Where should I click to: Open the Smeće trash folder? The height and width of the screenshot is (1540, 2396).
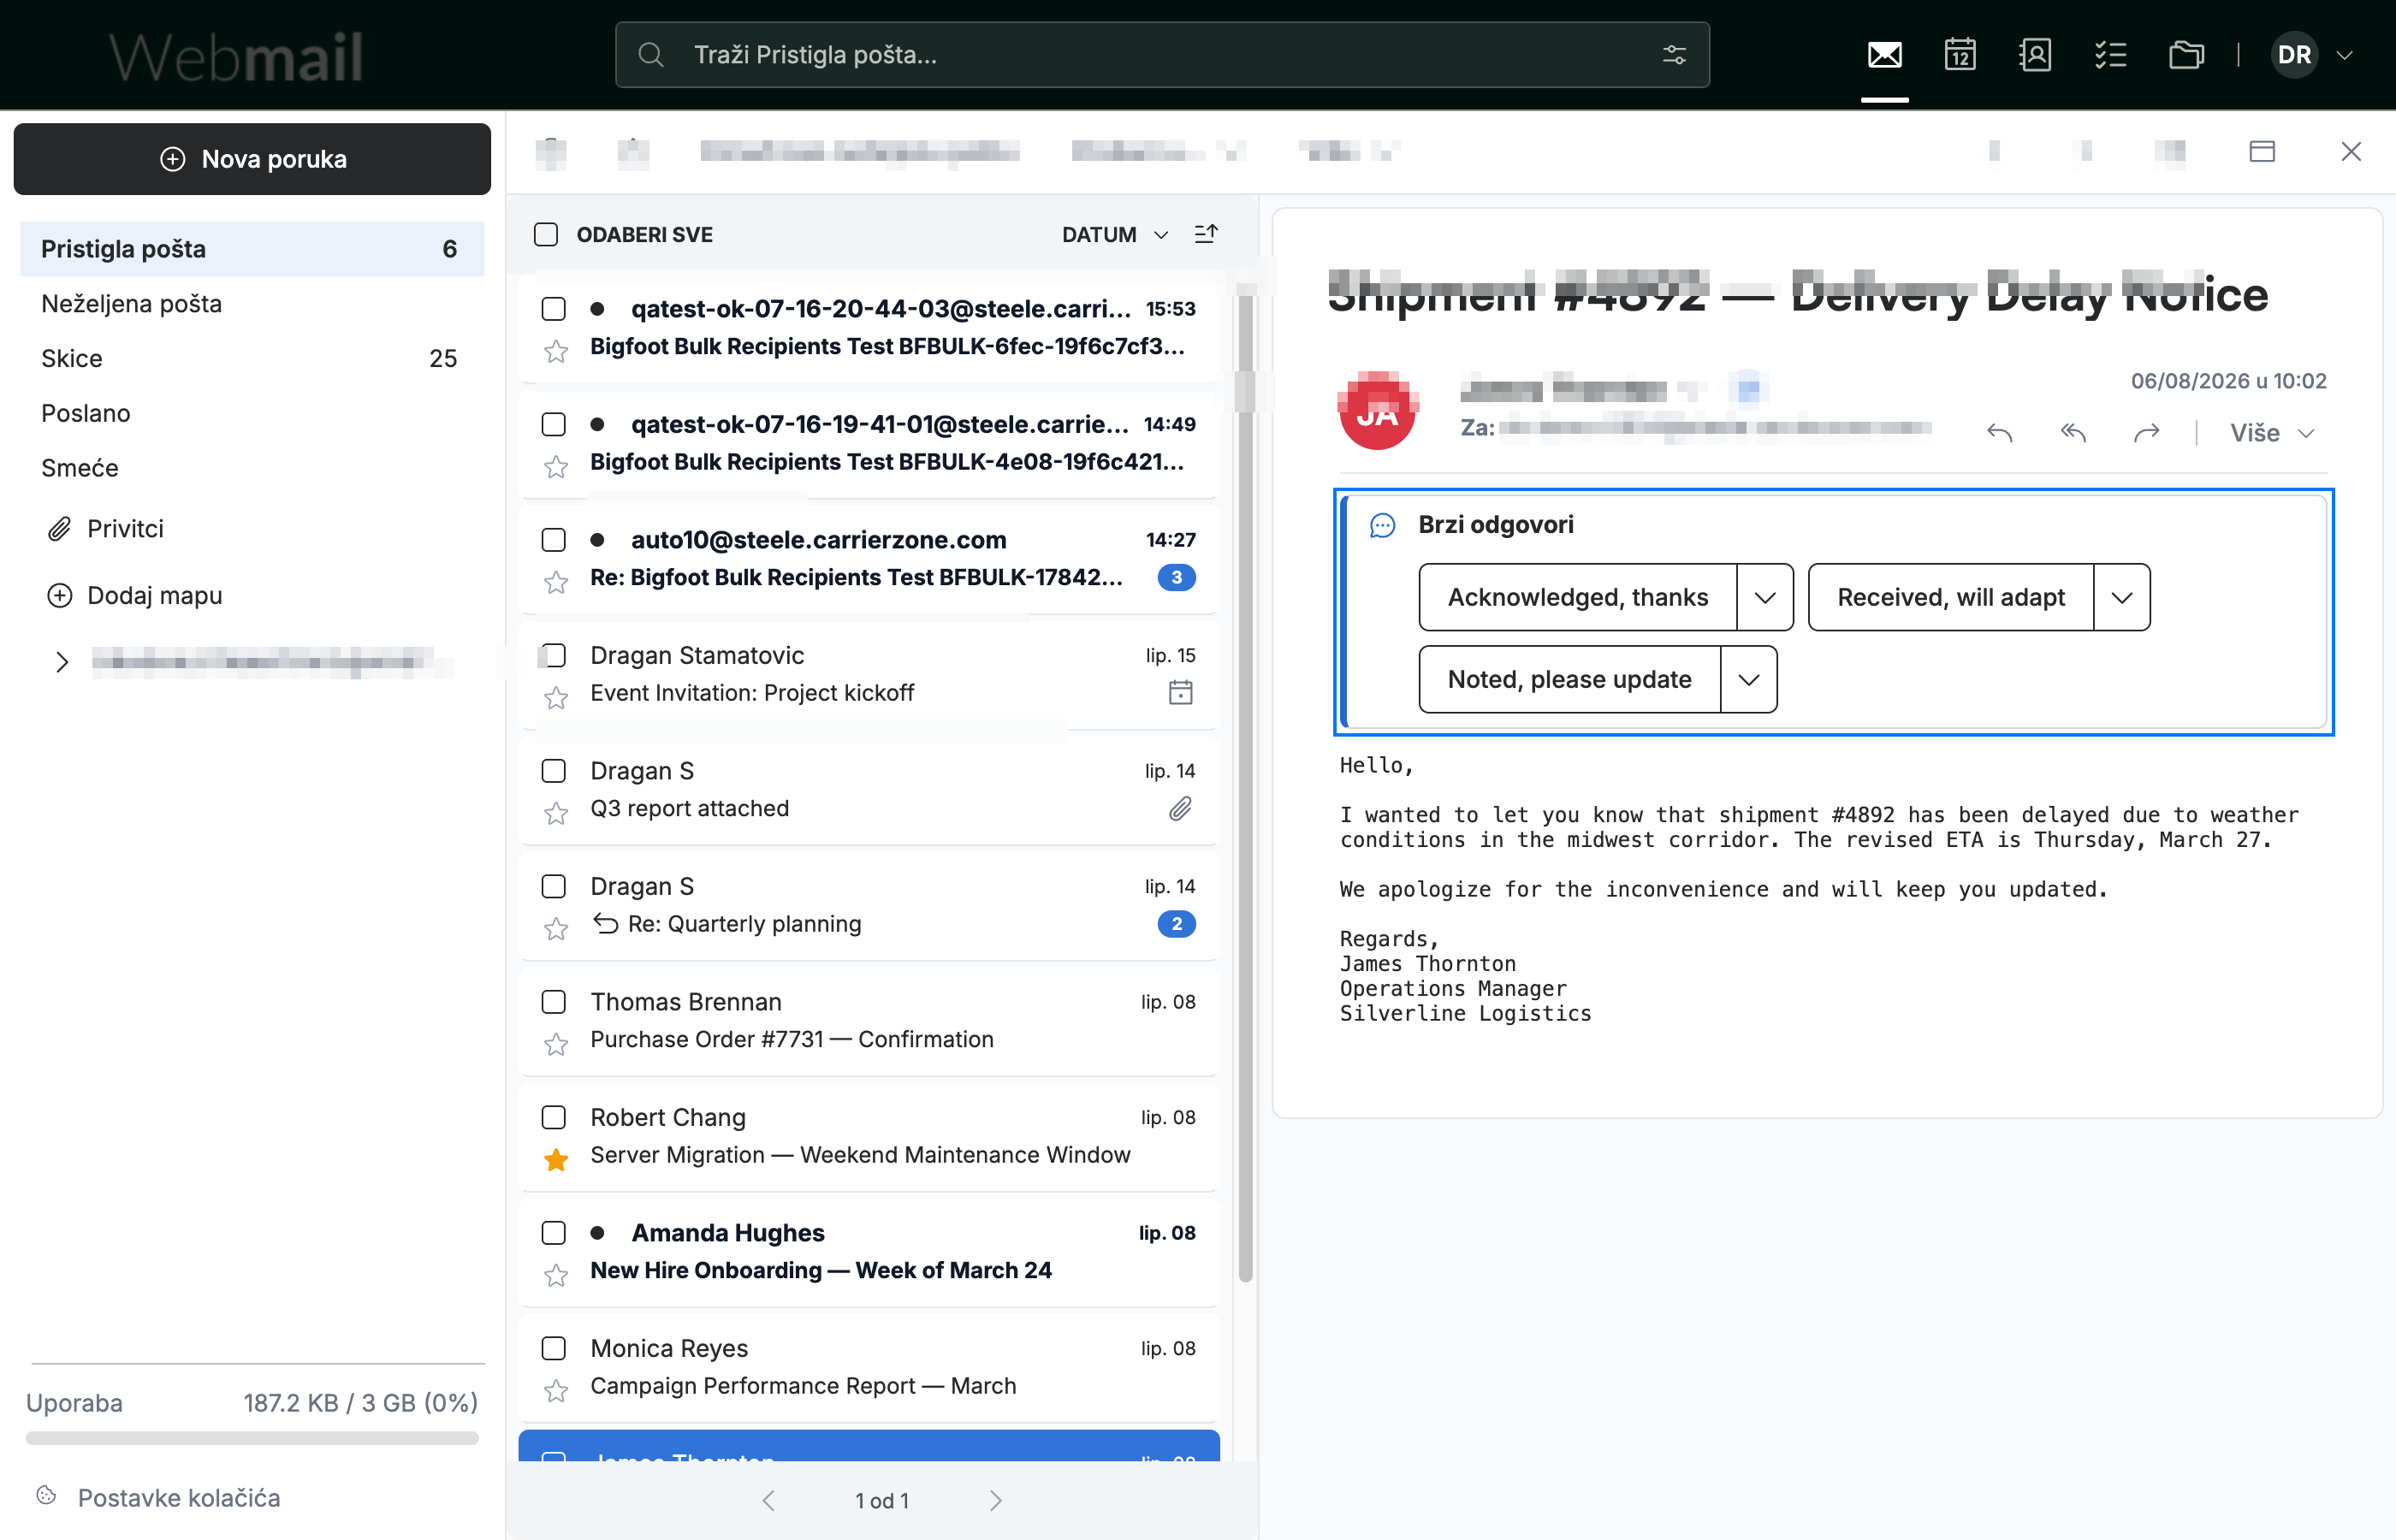pyautogui.click(x=252, y=468)
